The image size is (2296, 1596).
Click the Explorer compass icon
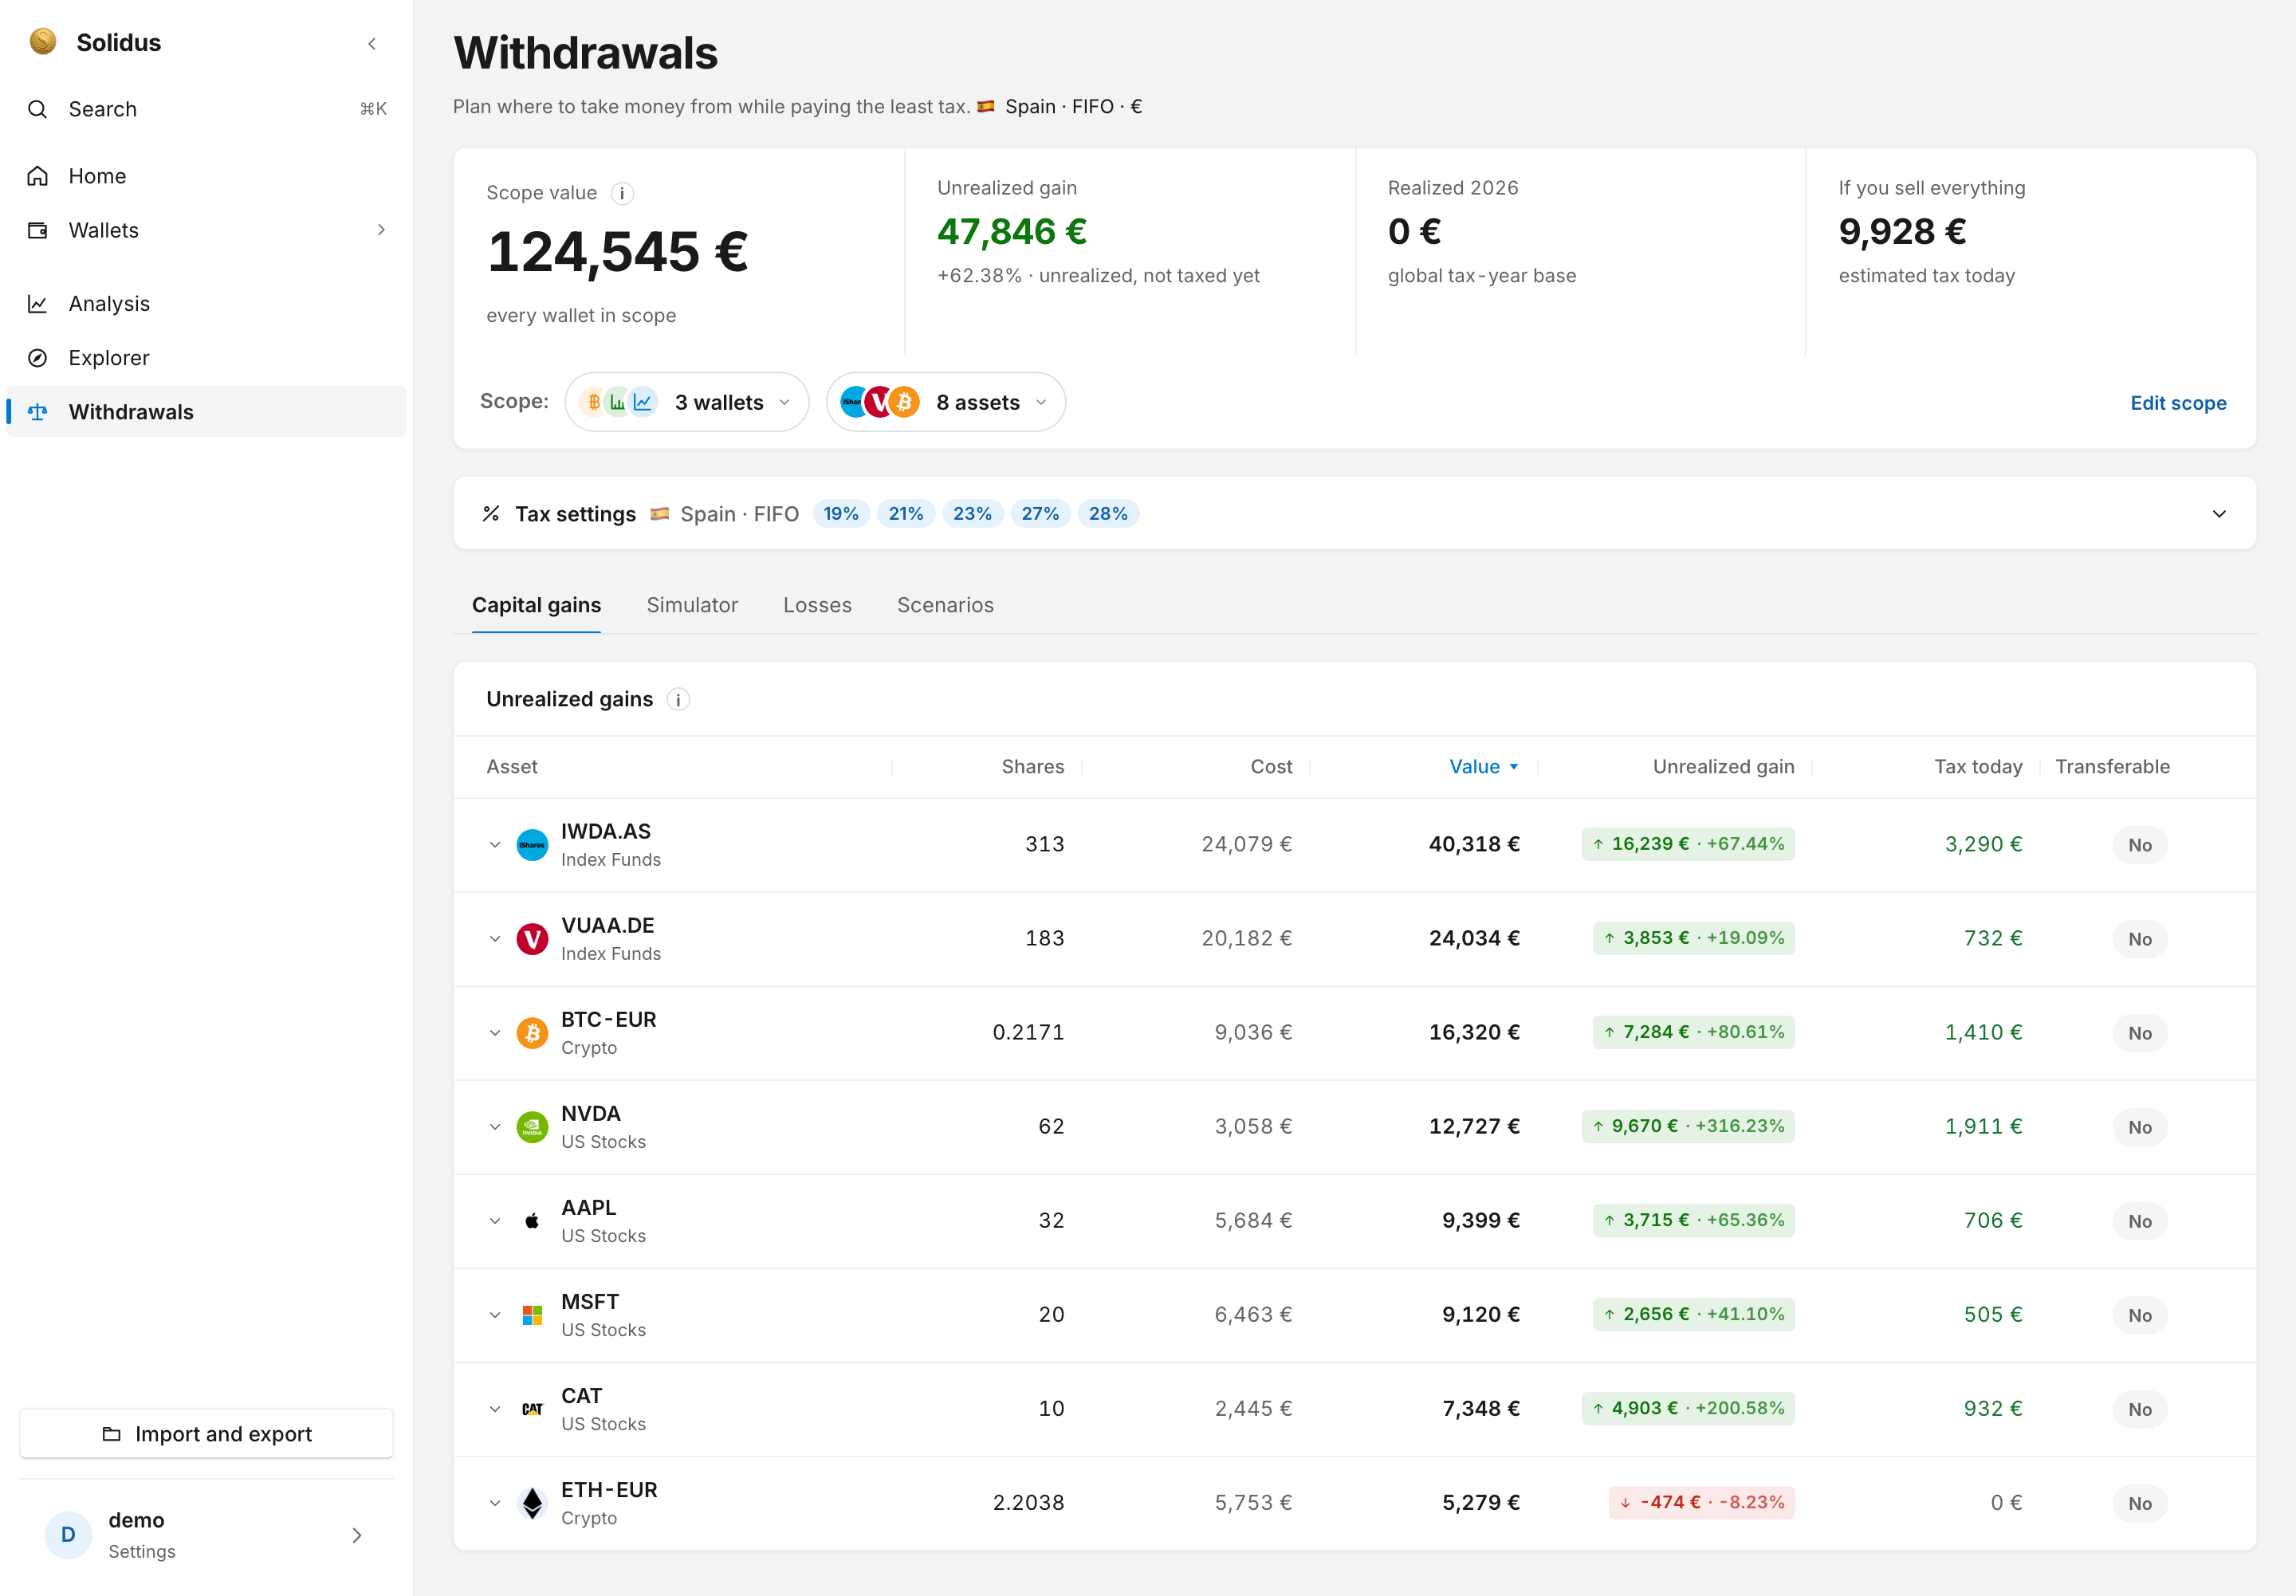pos(38,358)
